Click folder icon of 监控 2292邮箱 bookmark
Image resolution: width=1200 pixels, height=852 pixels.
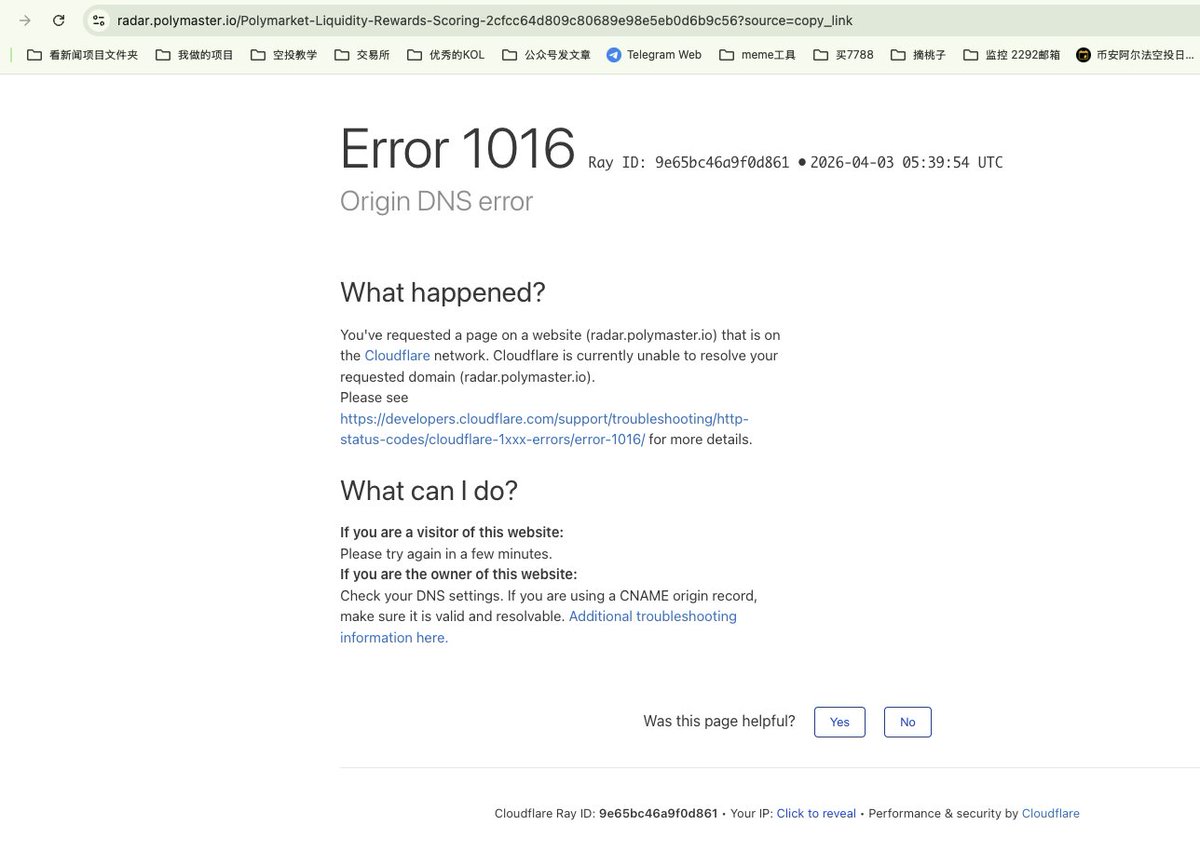point(971,55)
